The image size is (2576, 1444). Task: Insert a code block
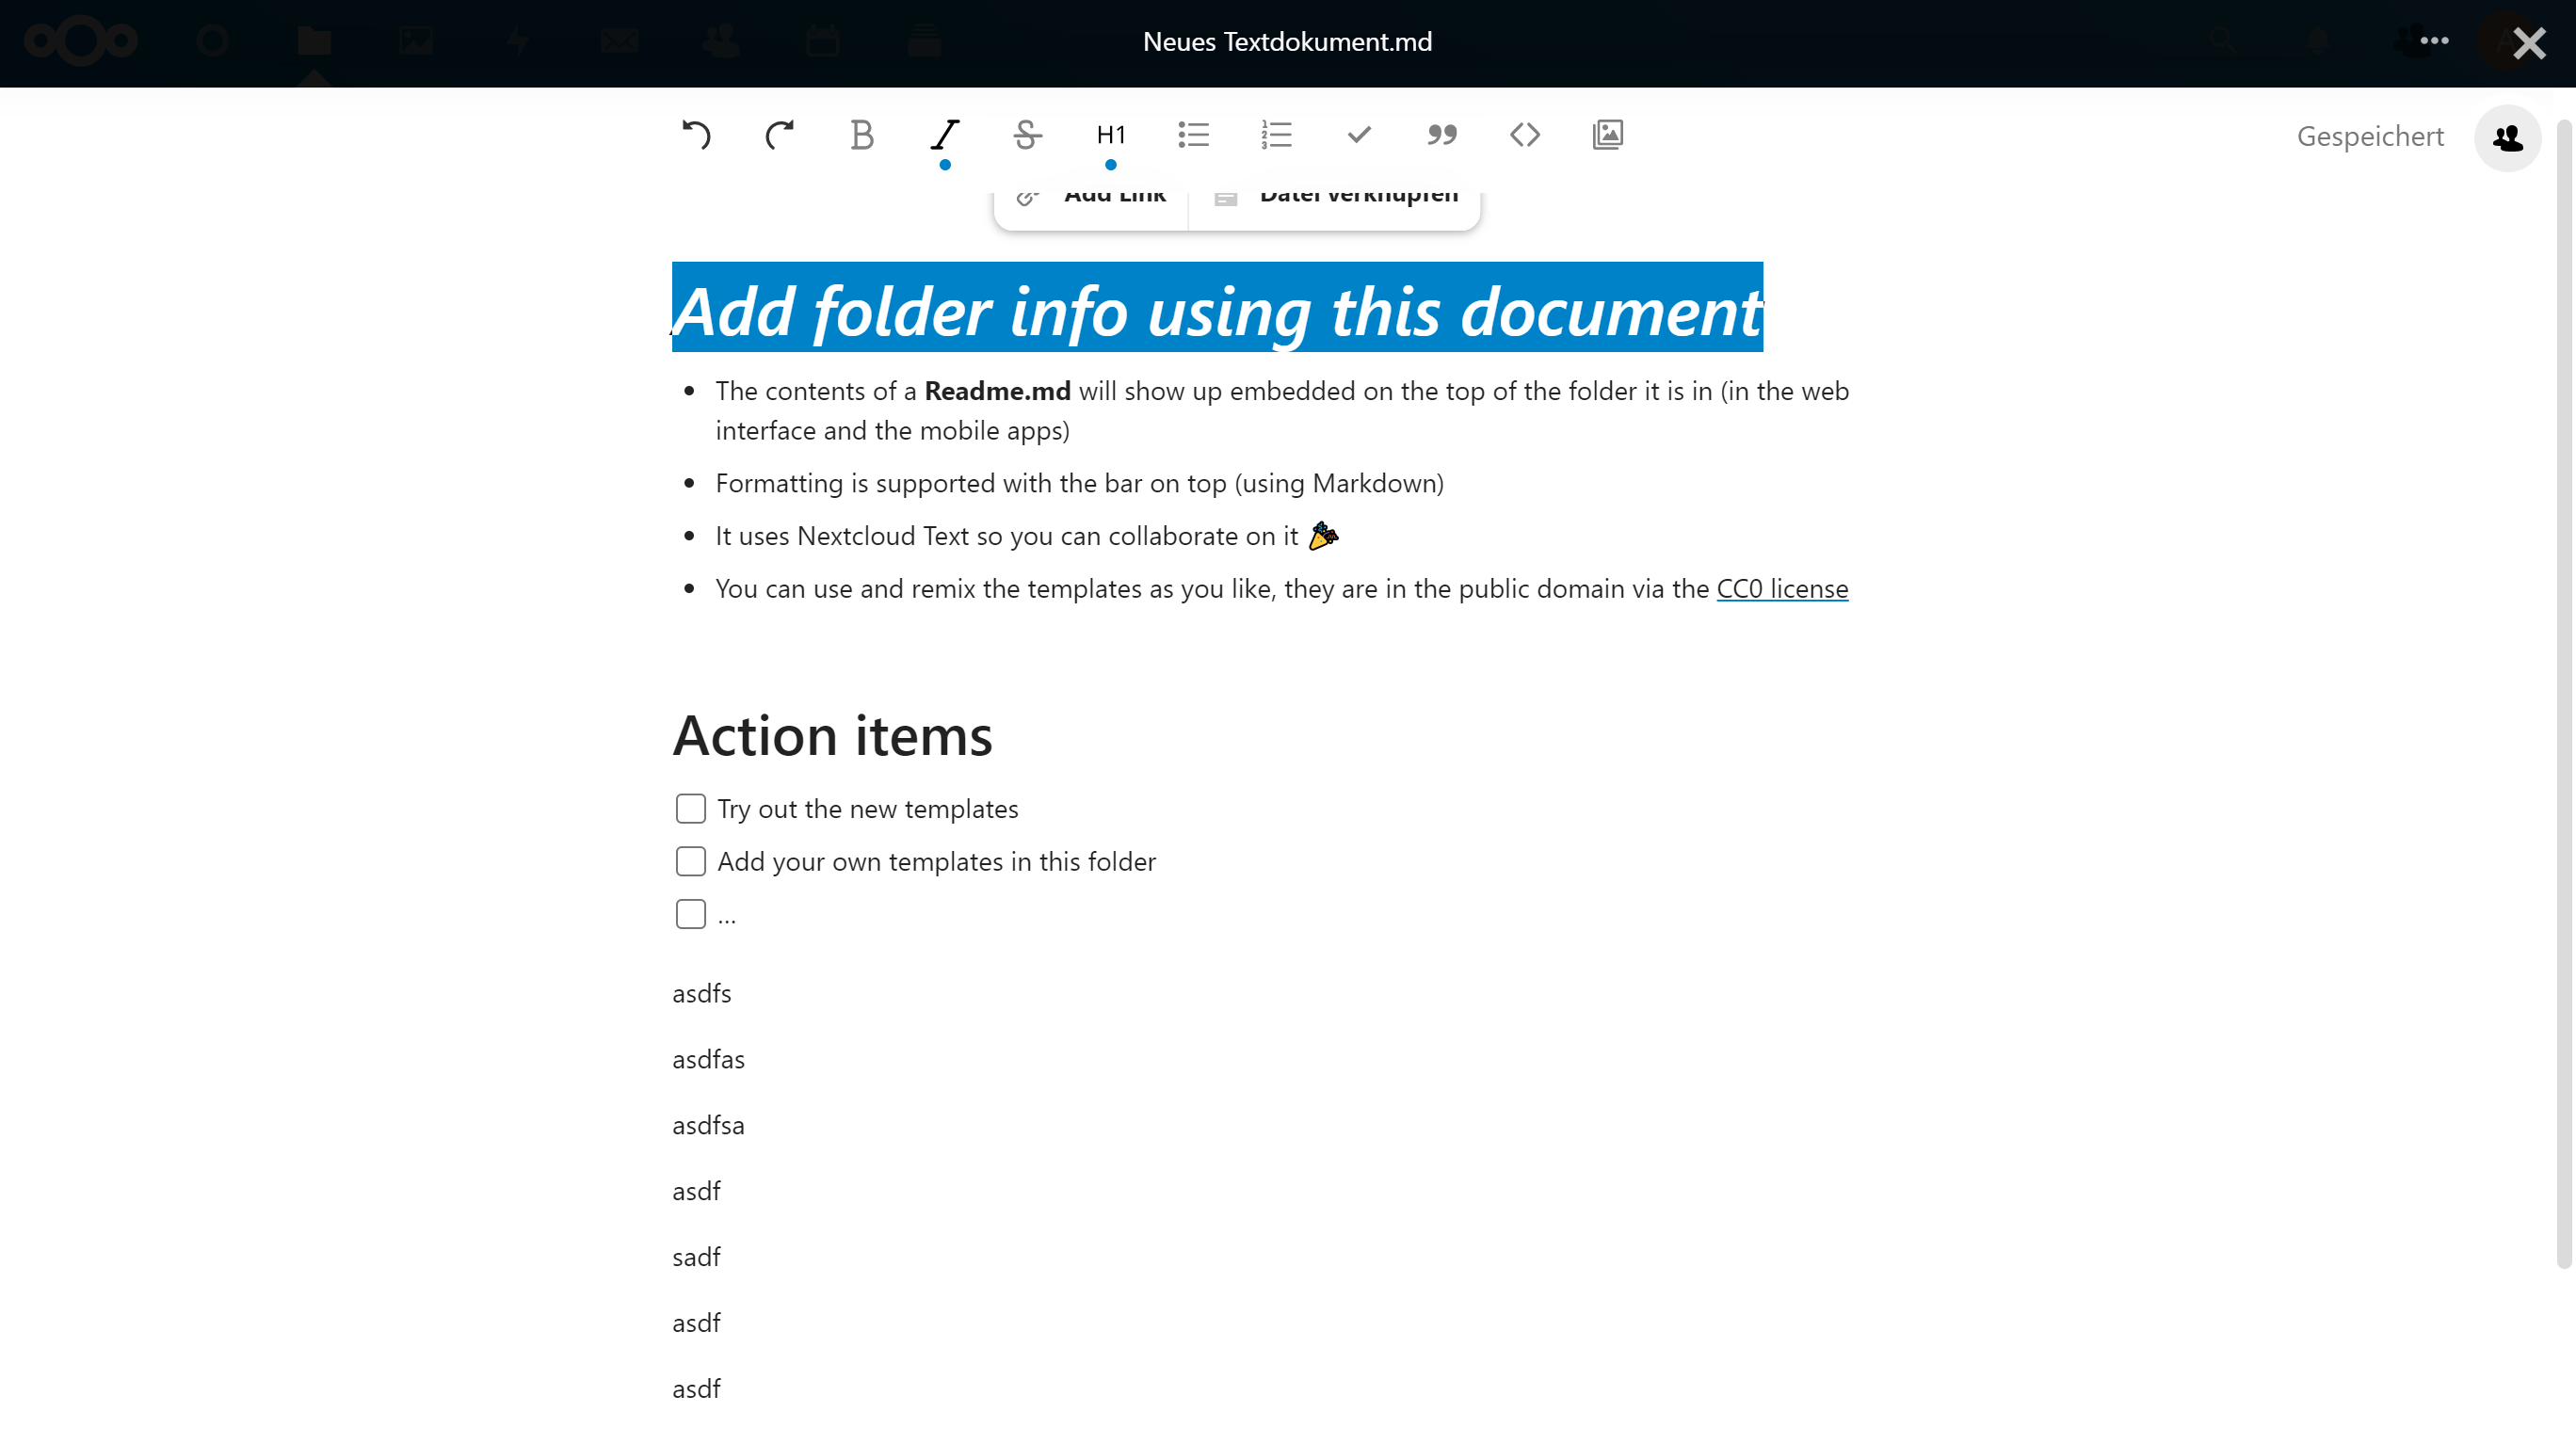point(1525,135)
